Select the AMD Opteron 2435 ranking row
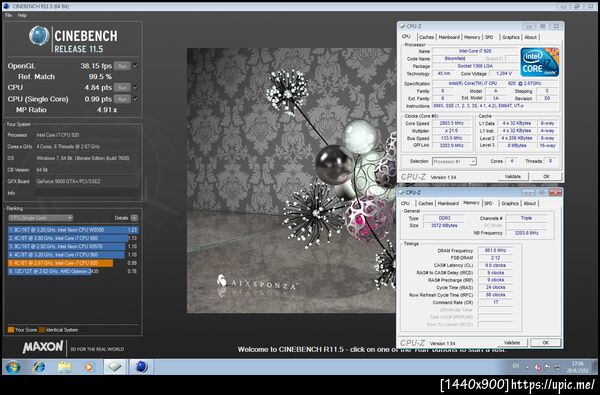The height and width of the screenshot is (395, 600). pyautogui.click(x=73, y=271)
